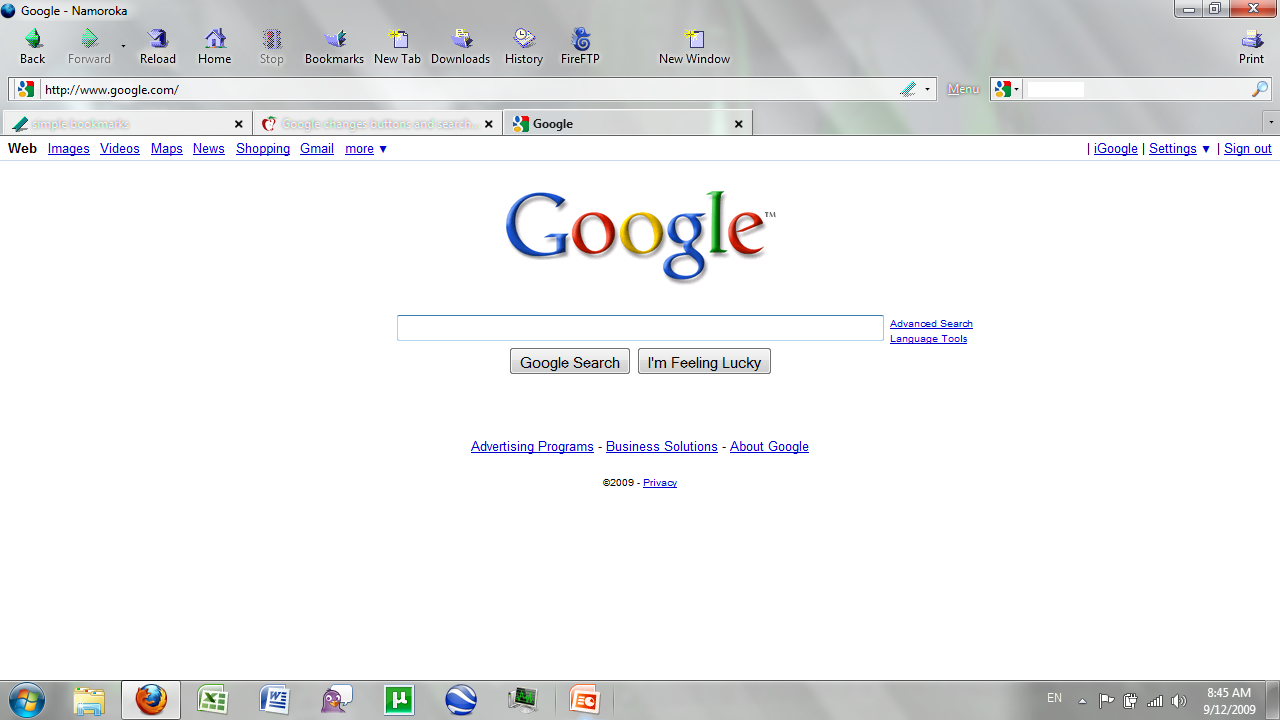Open the Business Solutions link

(662, 447)
